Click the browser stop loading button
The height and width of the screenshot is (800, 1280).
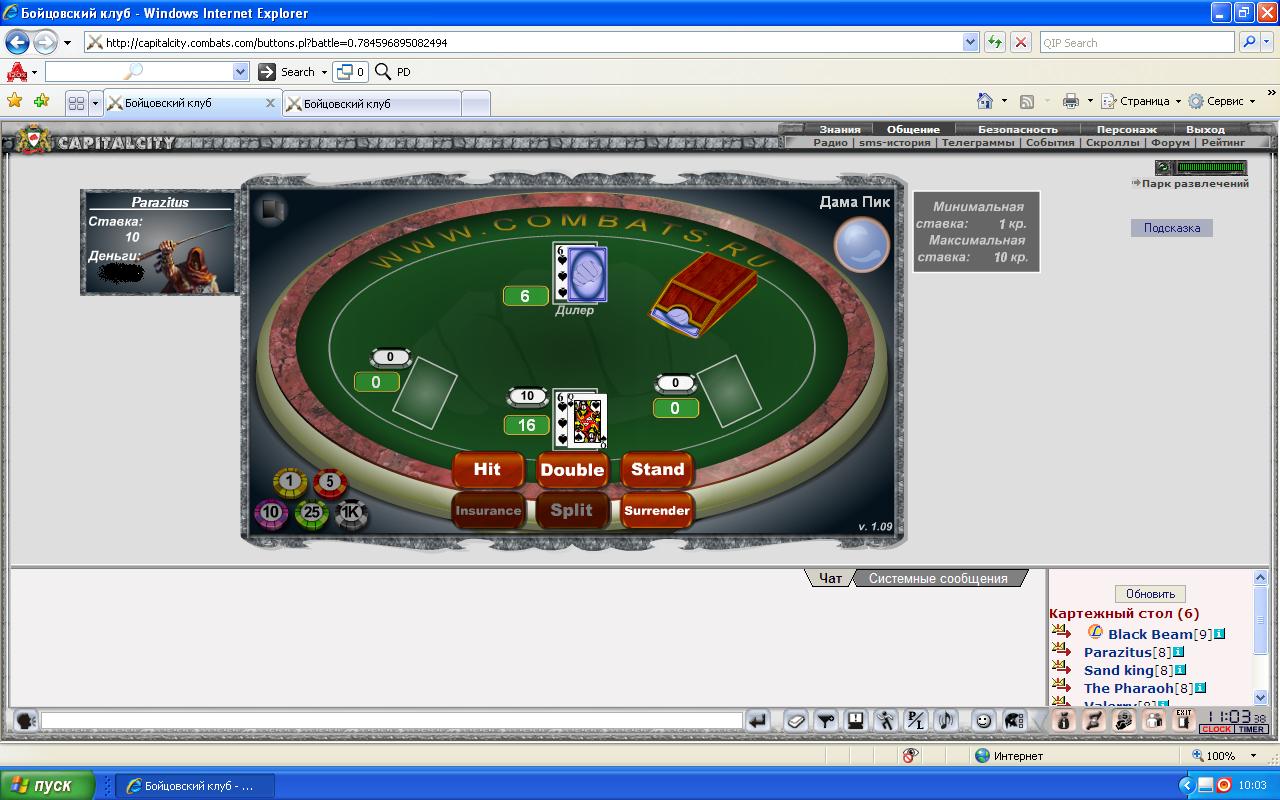pyautogui.click(x=1021, y=43)
